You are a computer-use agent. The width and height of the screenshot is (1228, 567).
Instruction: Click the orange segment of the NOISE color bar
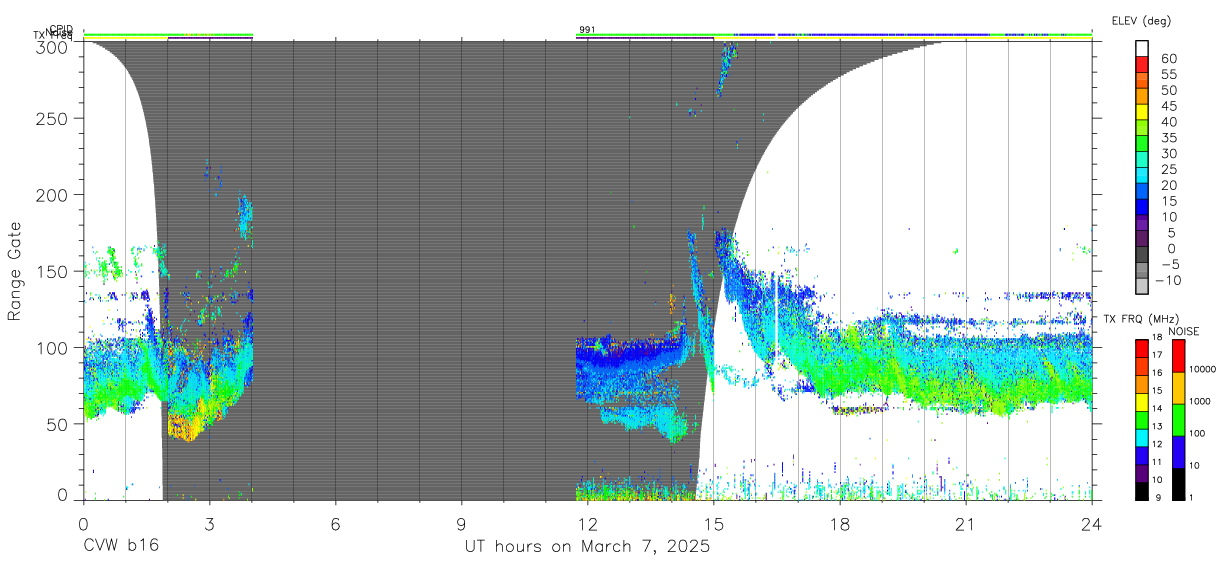click(x=1177, y=388)
